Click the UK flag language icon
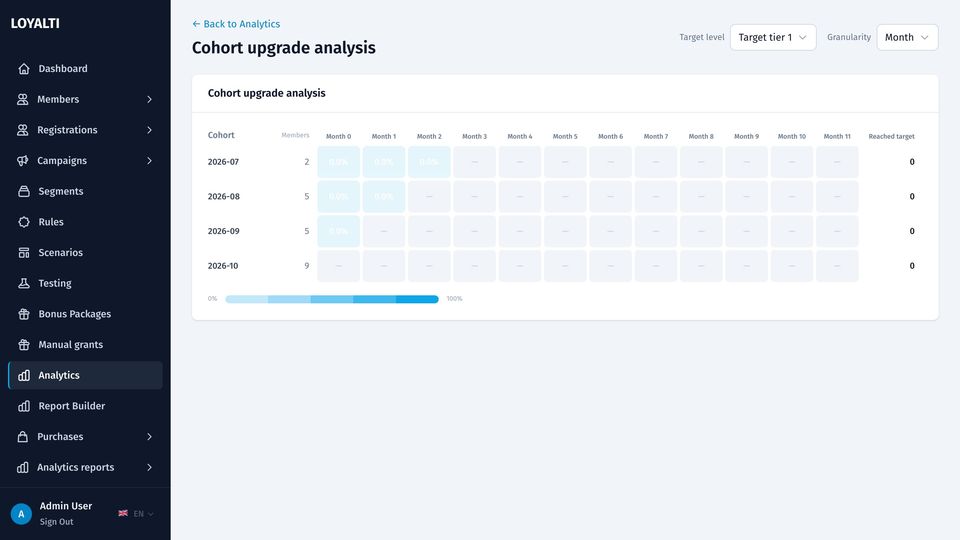 tap(123, 513)
